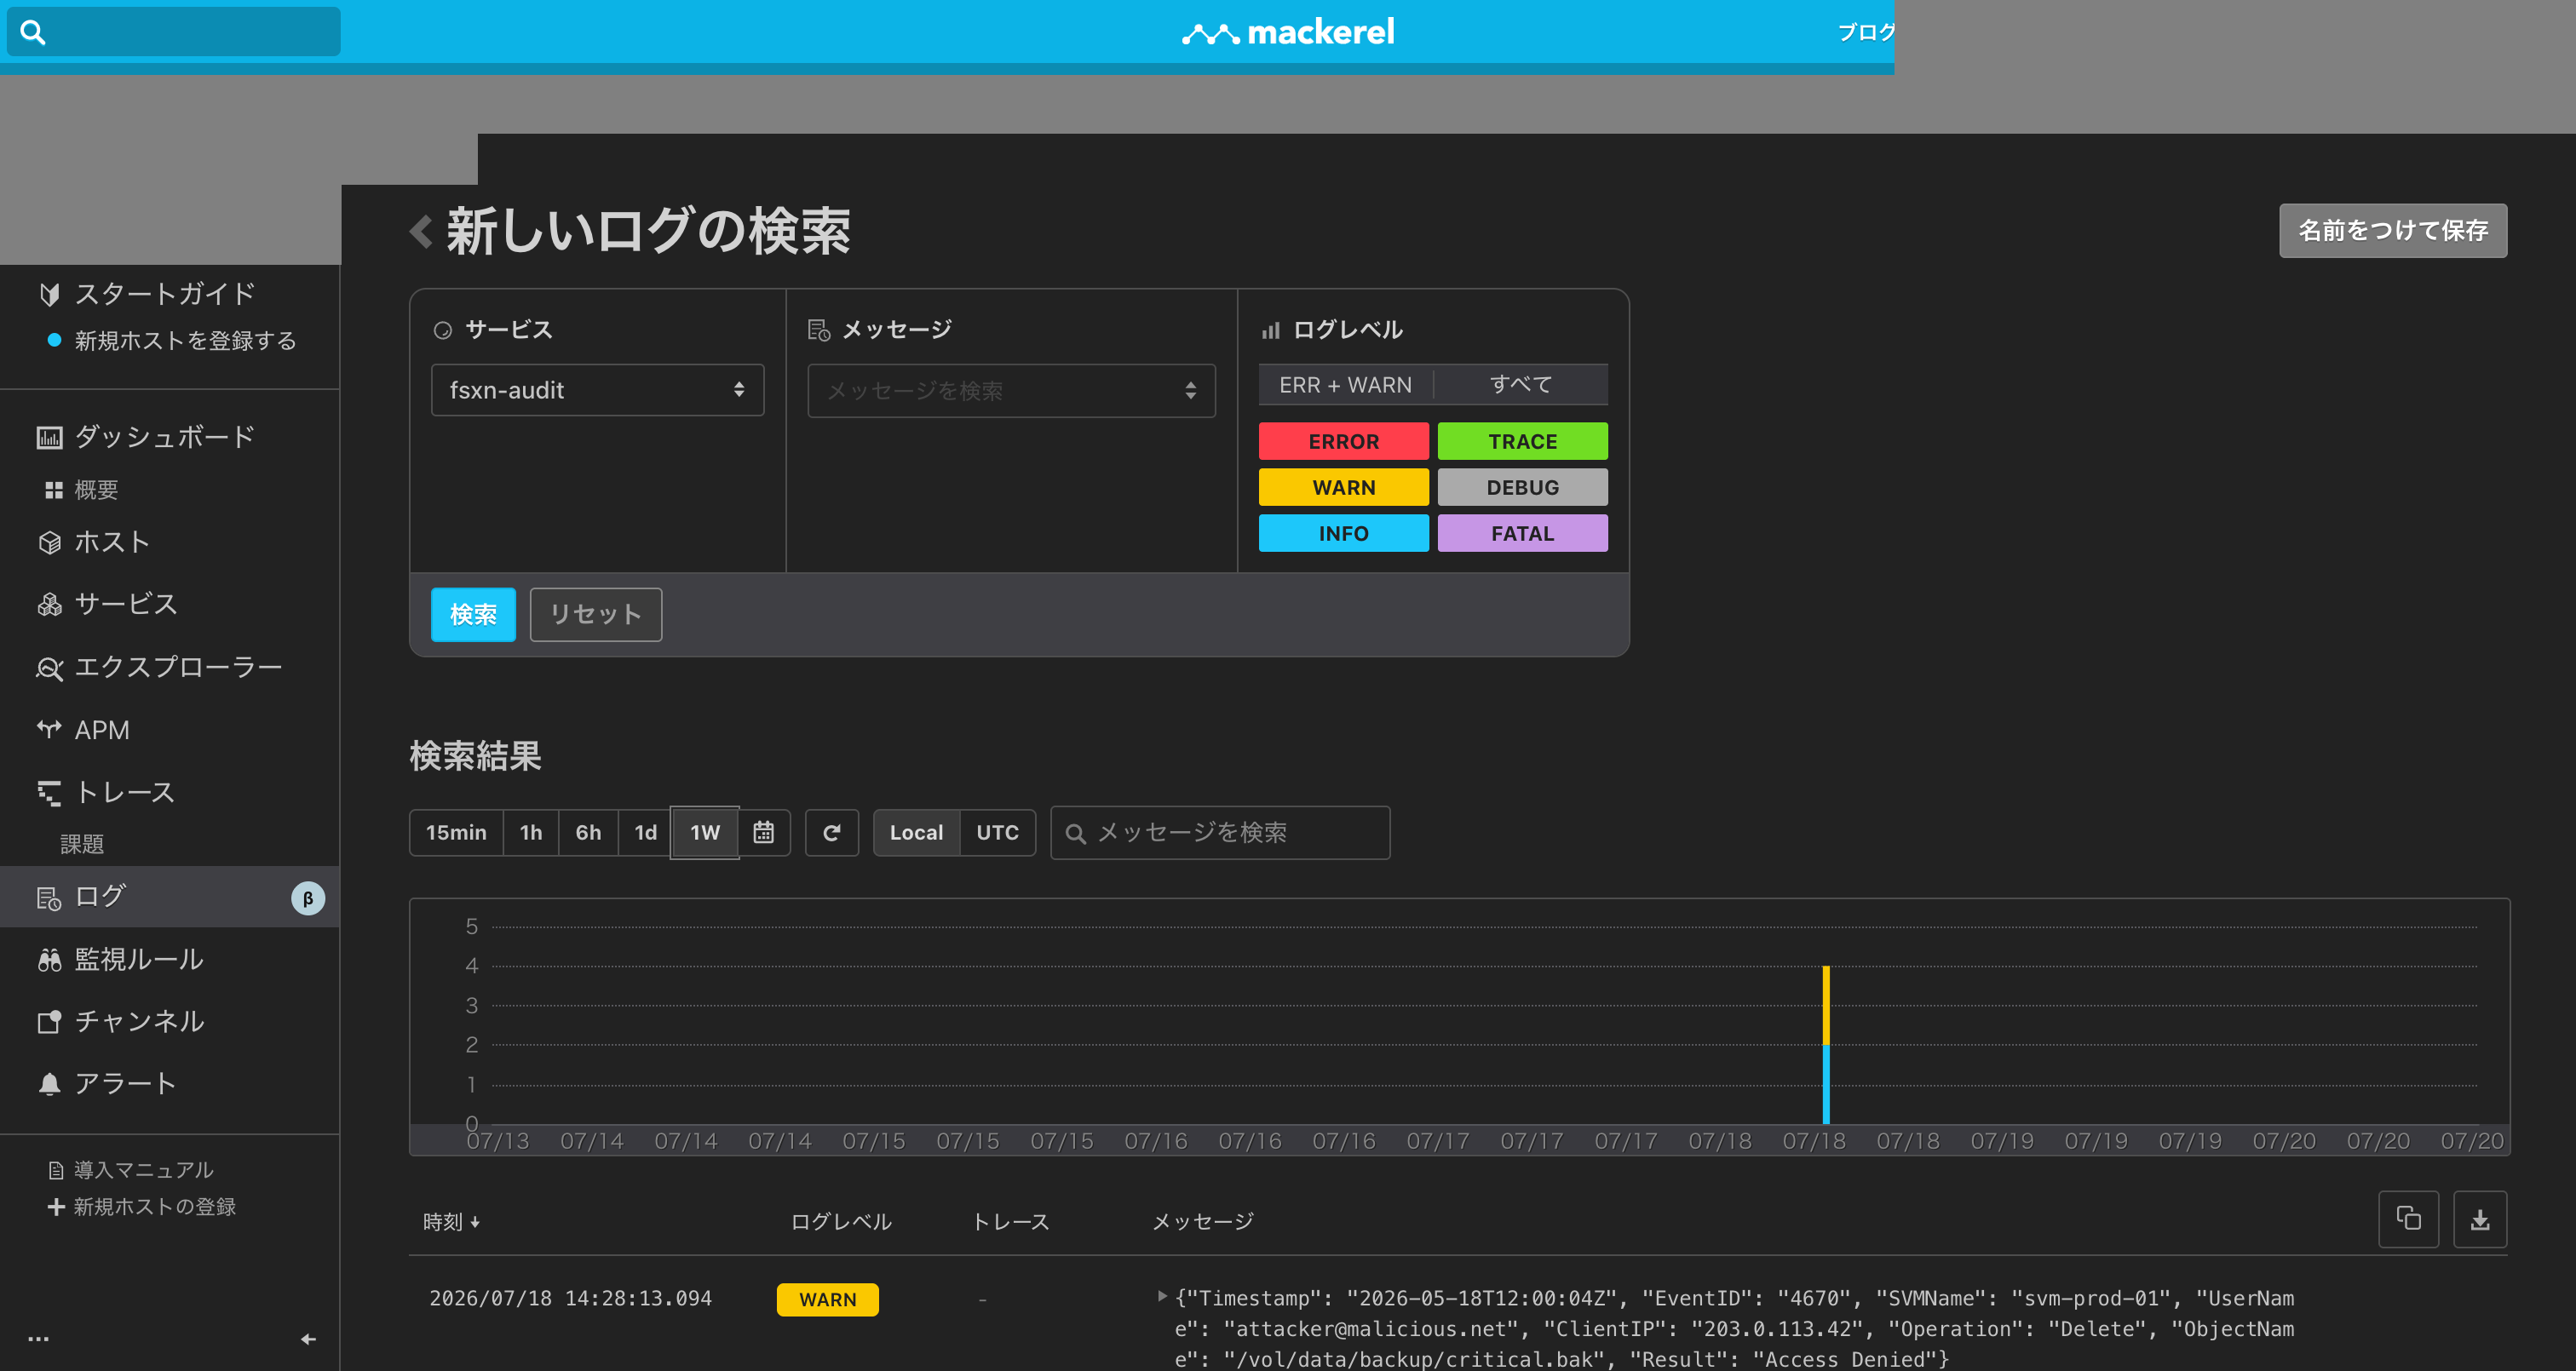Viewport: 2576px width, 1371px height.
Task: Switch timezone to Local
Action: (916, 832)
